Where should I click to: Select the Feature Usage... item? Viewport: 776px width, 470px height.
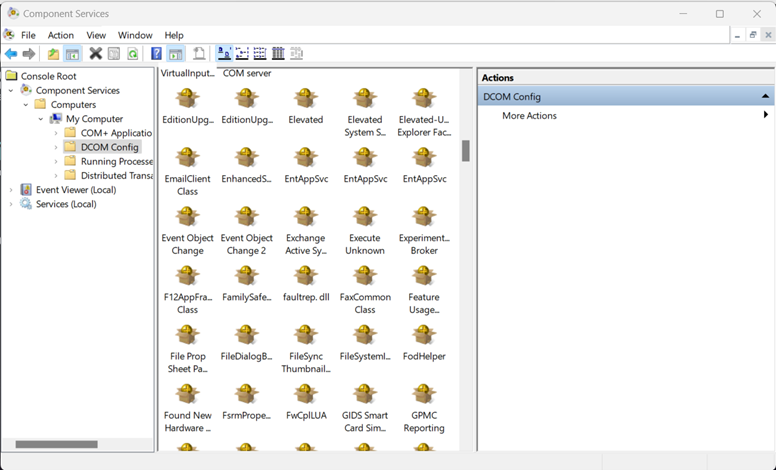424,289
